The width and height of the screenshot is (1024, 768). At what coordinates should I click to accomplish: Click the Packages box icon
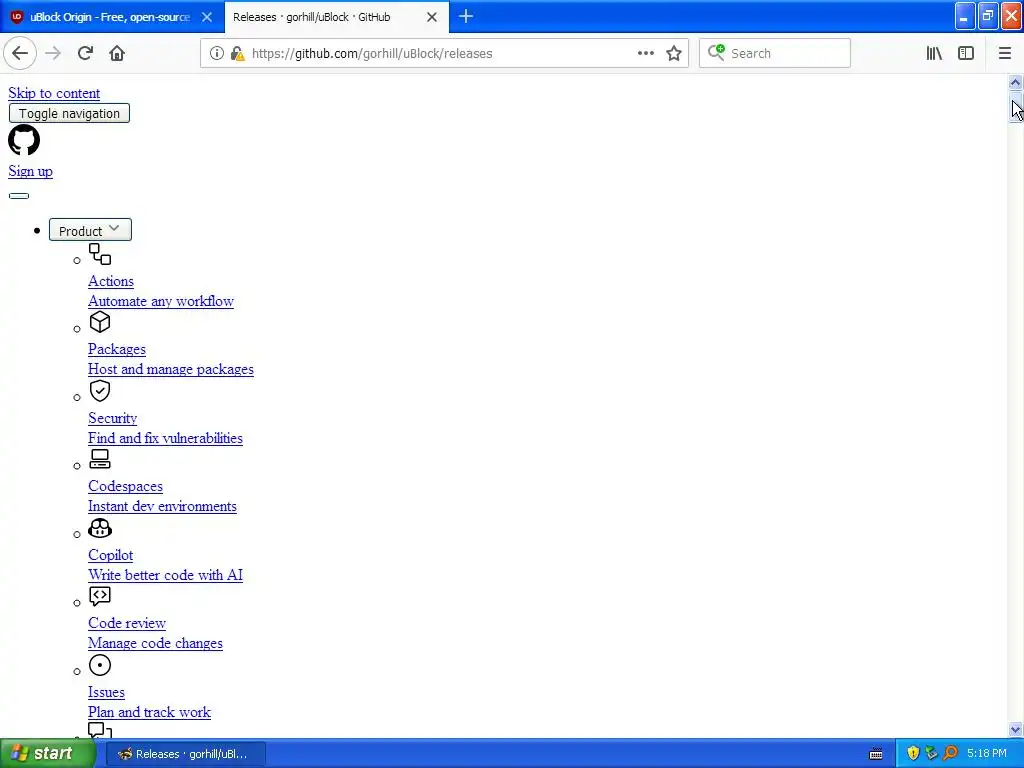click(100, 322)
